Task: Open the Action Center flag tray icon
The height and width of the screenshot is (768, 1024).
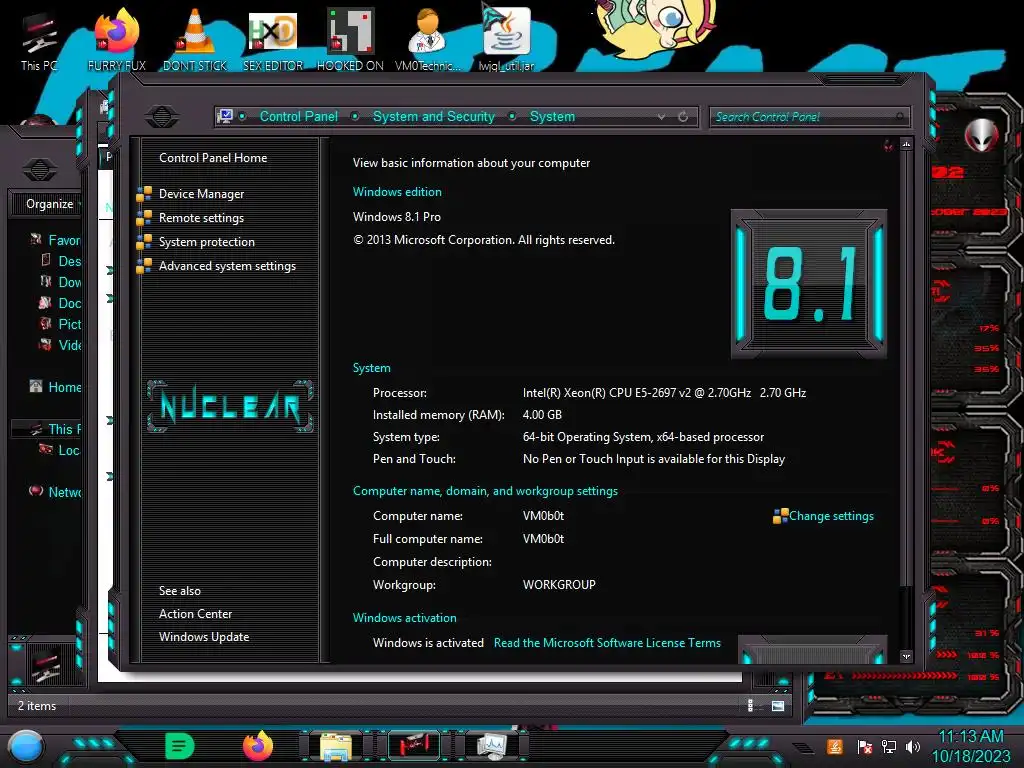Action: click(x=864, y=746)
